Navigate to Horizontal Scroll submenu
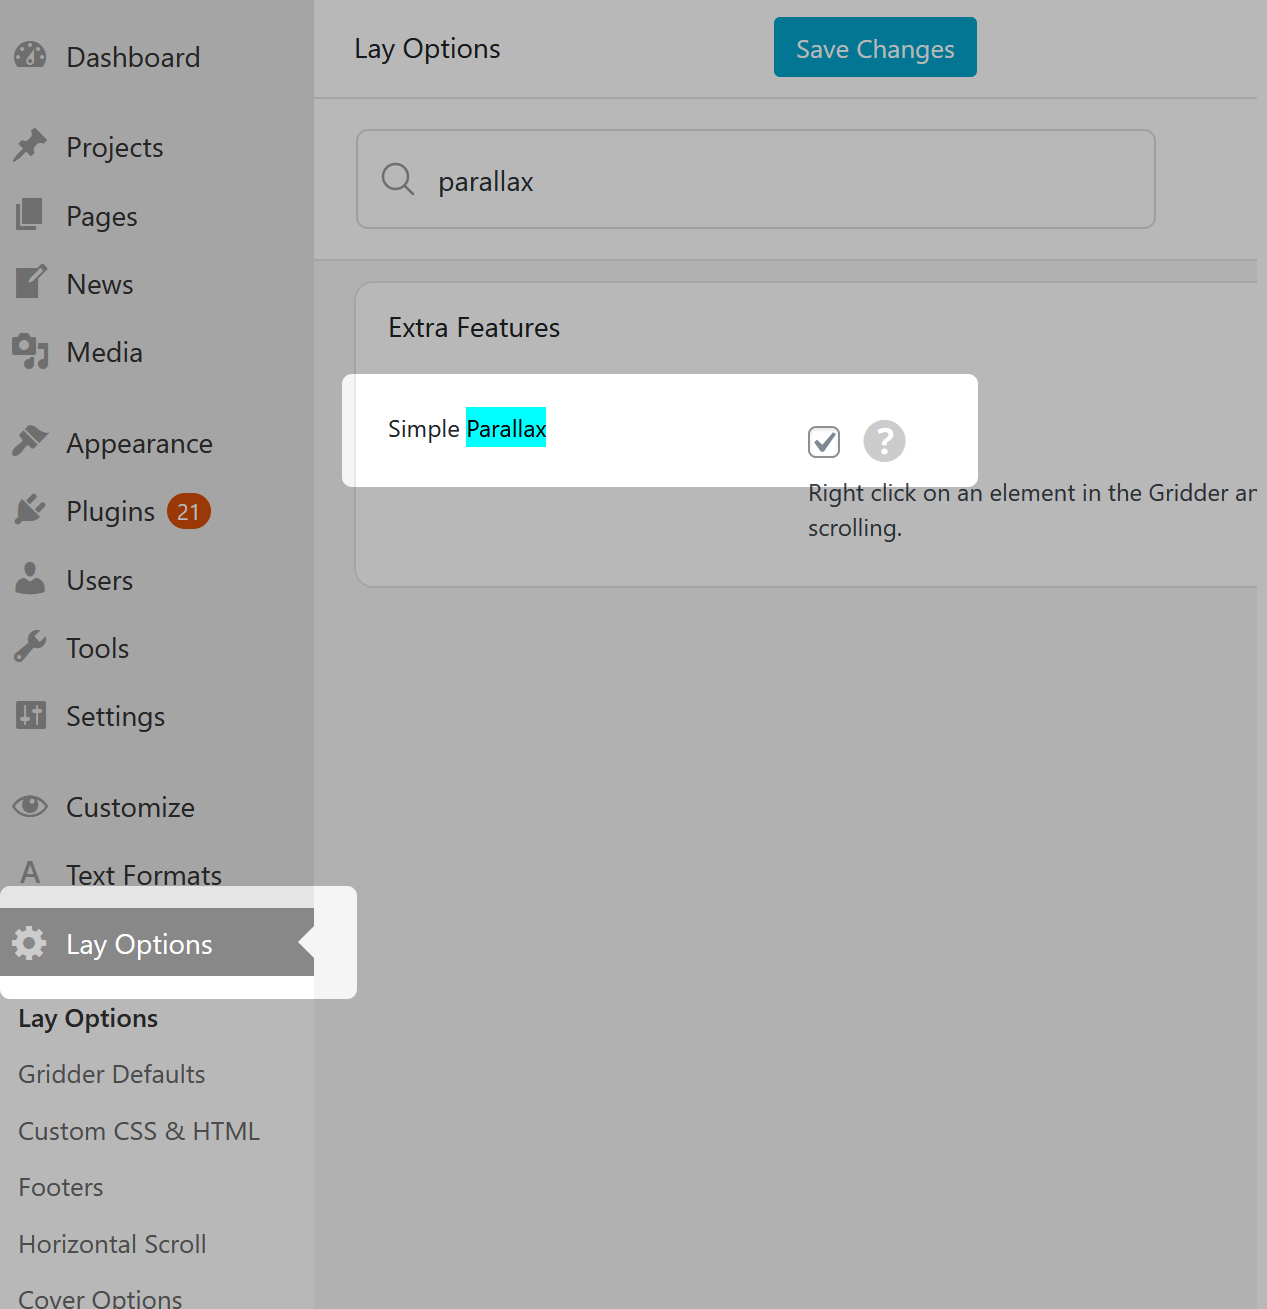The height and width of the screenshot is (1309, 1267). [x=112, y=1244]
